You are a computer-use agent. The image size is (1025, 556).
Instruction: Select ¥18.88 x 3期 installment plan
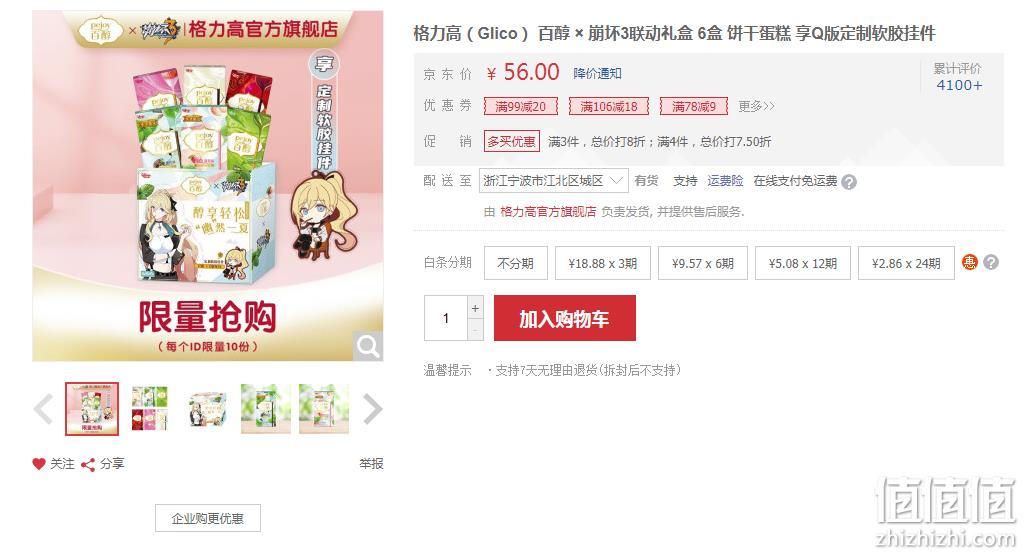[603, 263]
